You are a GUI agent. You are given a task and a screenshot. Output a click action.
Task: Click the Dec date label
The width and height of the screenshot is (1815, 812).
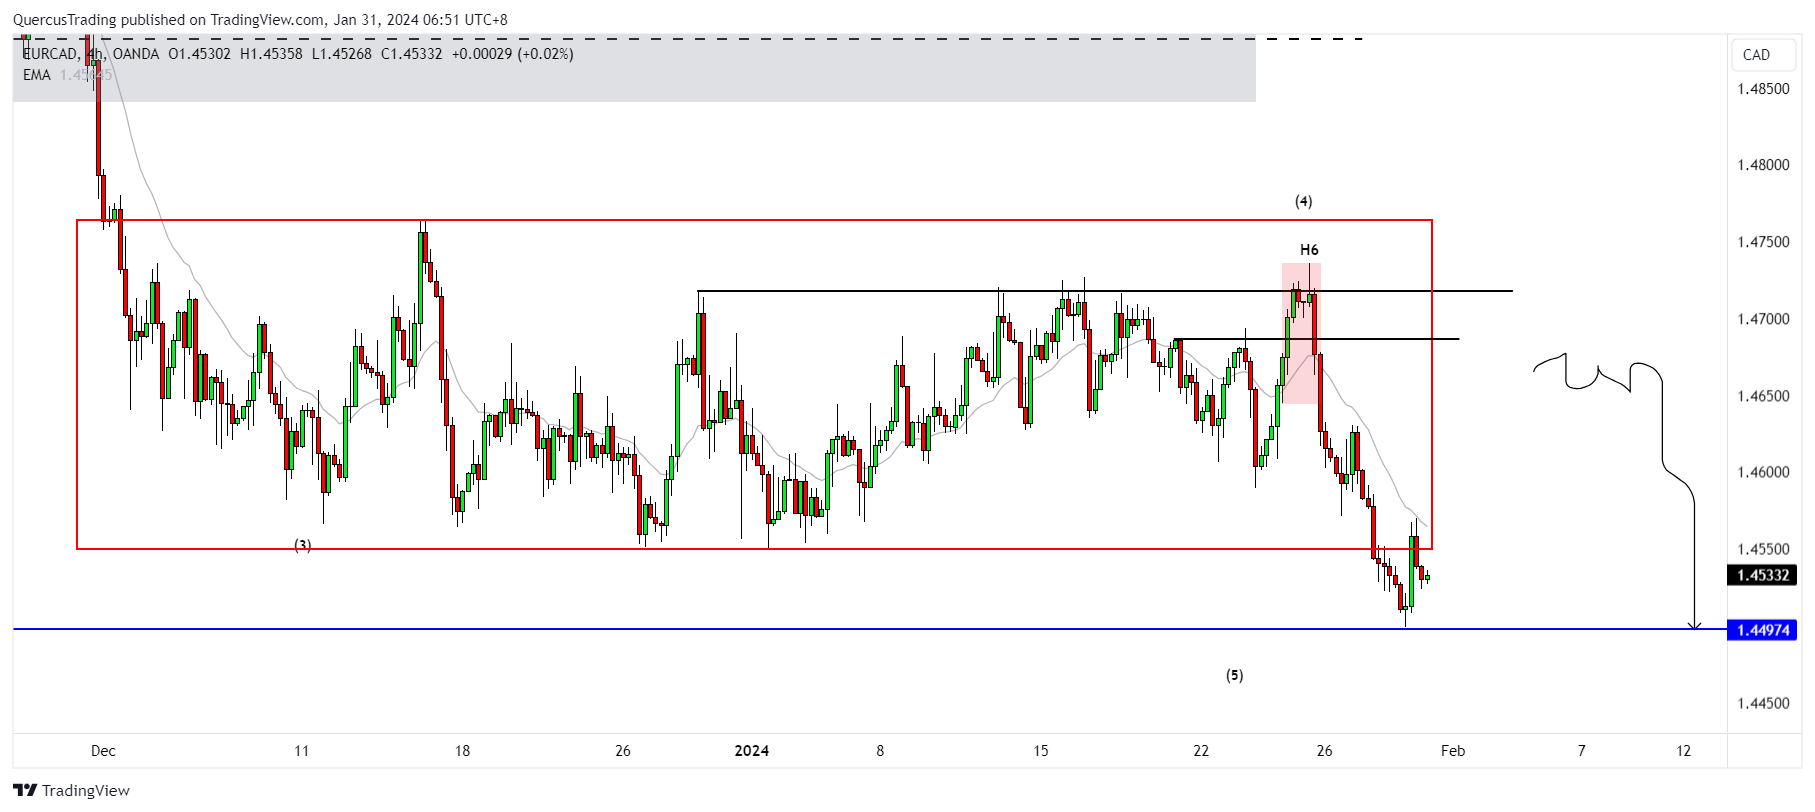click(103, 751)
